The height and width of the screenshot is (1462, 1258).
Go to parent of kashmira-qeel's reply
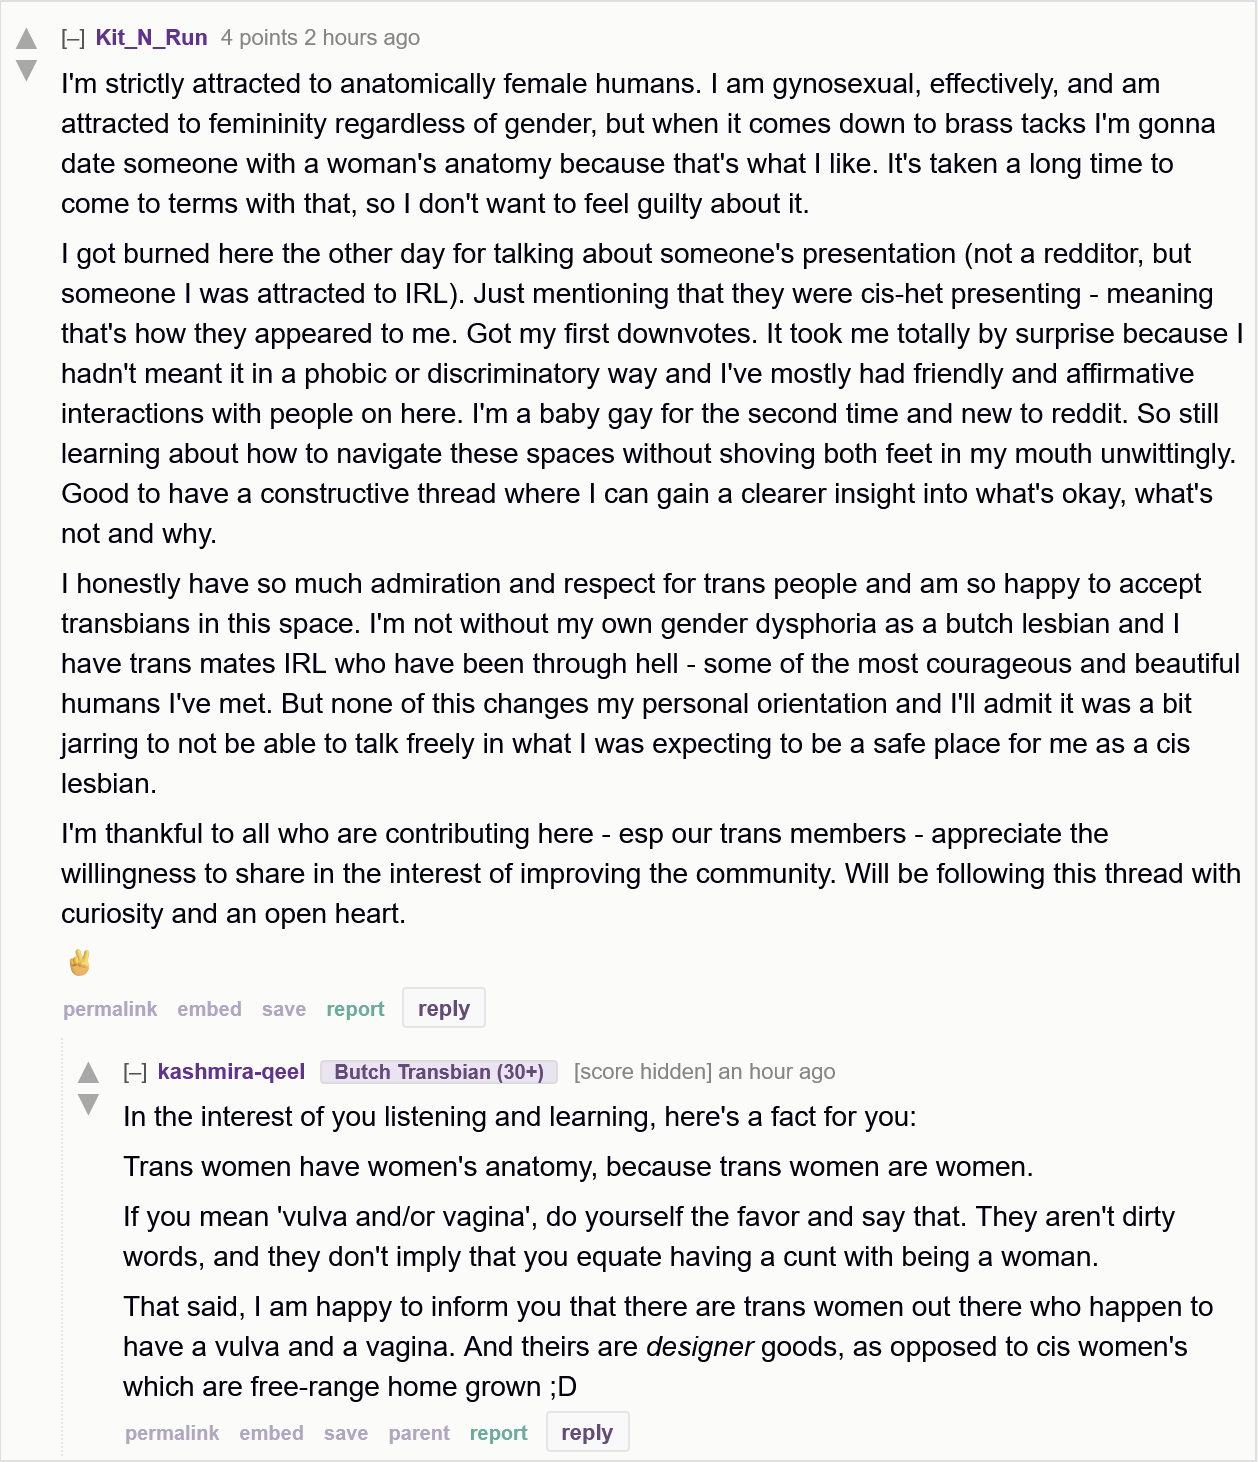tap(419, 1433)
